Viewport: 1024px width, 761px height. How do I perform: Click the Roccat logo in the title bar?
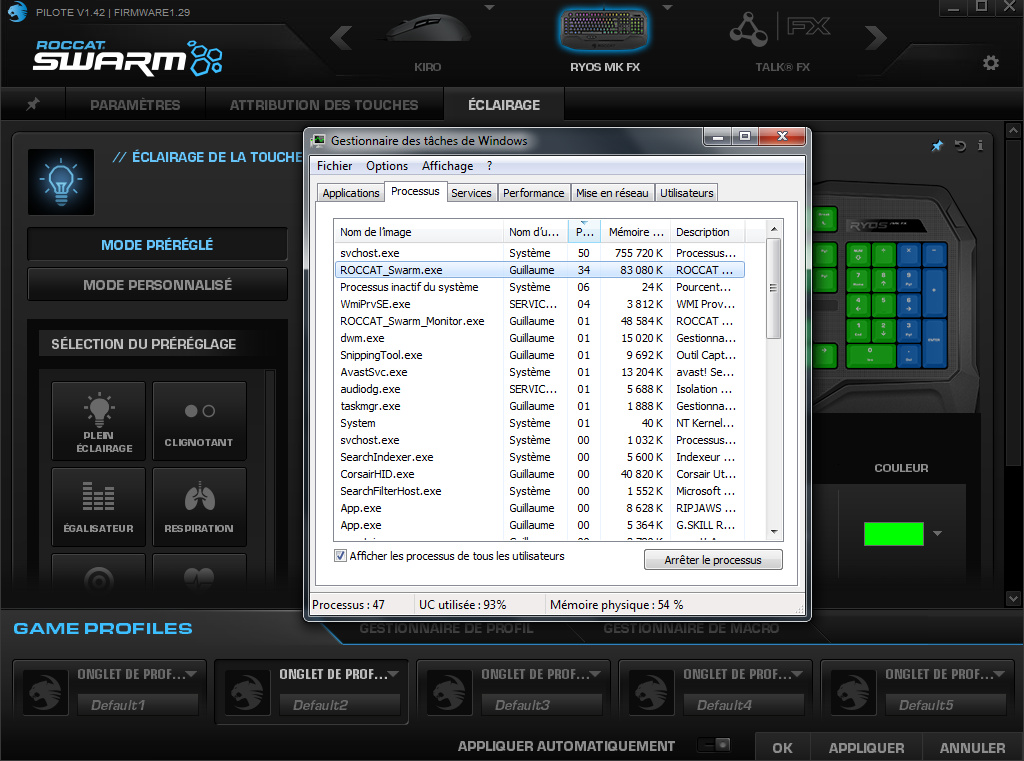click(x=16, y=12)
